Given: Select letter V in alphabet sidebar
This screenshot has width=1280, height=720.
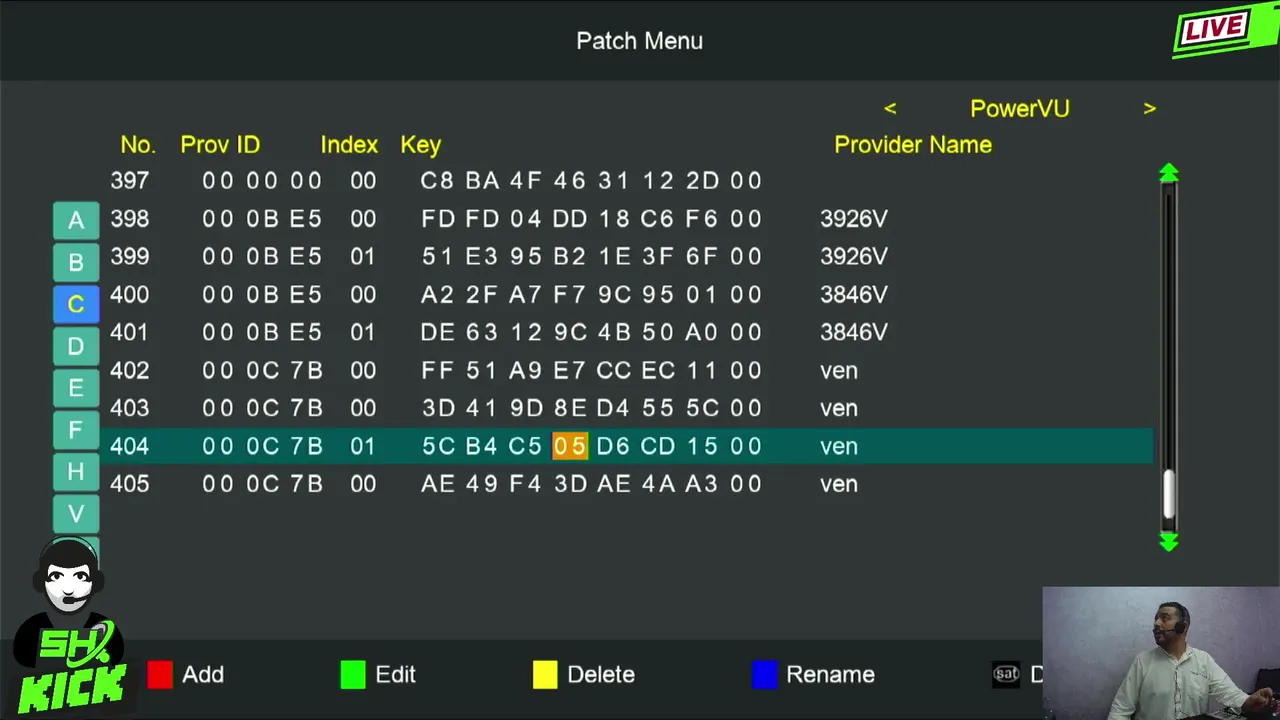Looking at the screenshot, I should click(76, 514).
